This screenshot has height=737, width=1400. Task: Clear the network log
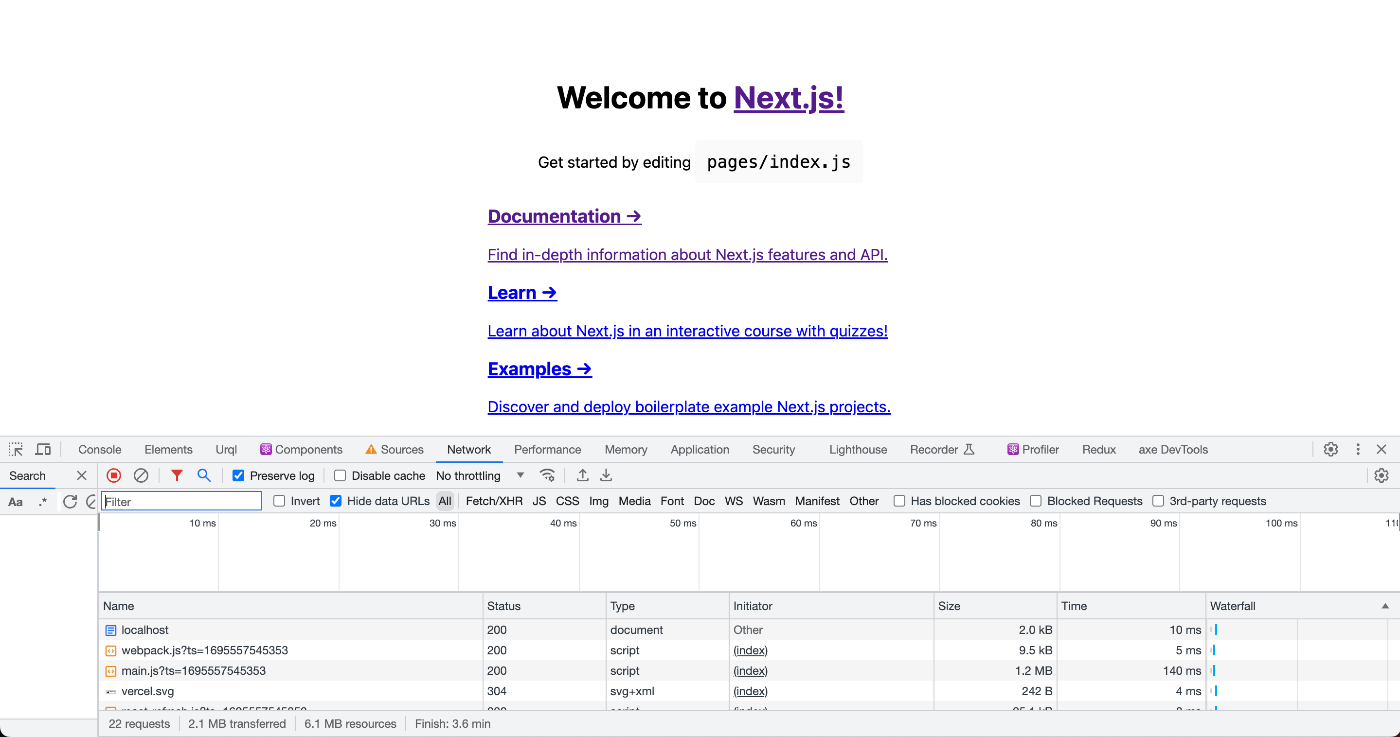pos(141,475)
